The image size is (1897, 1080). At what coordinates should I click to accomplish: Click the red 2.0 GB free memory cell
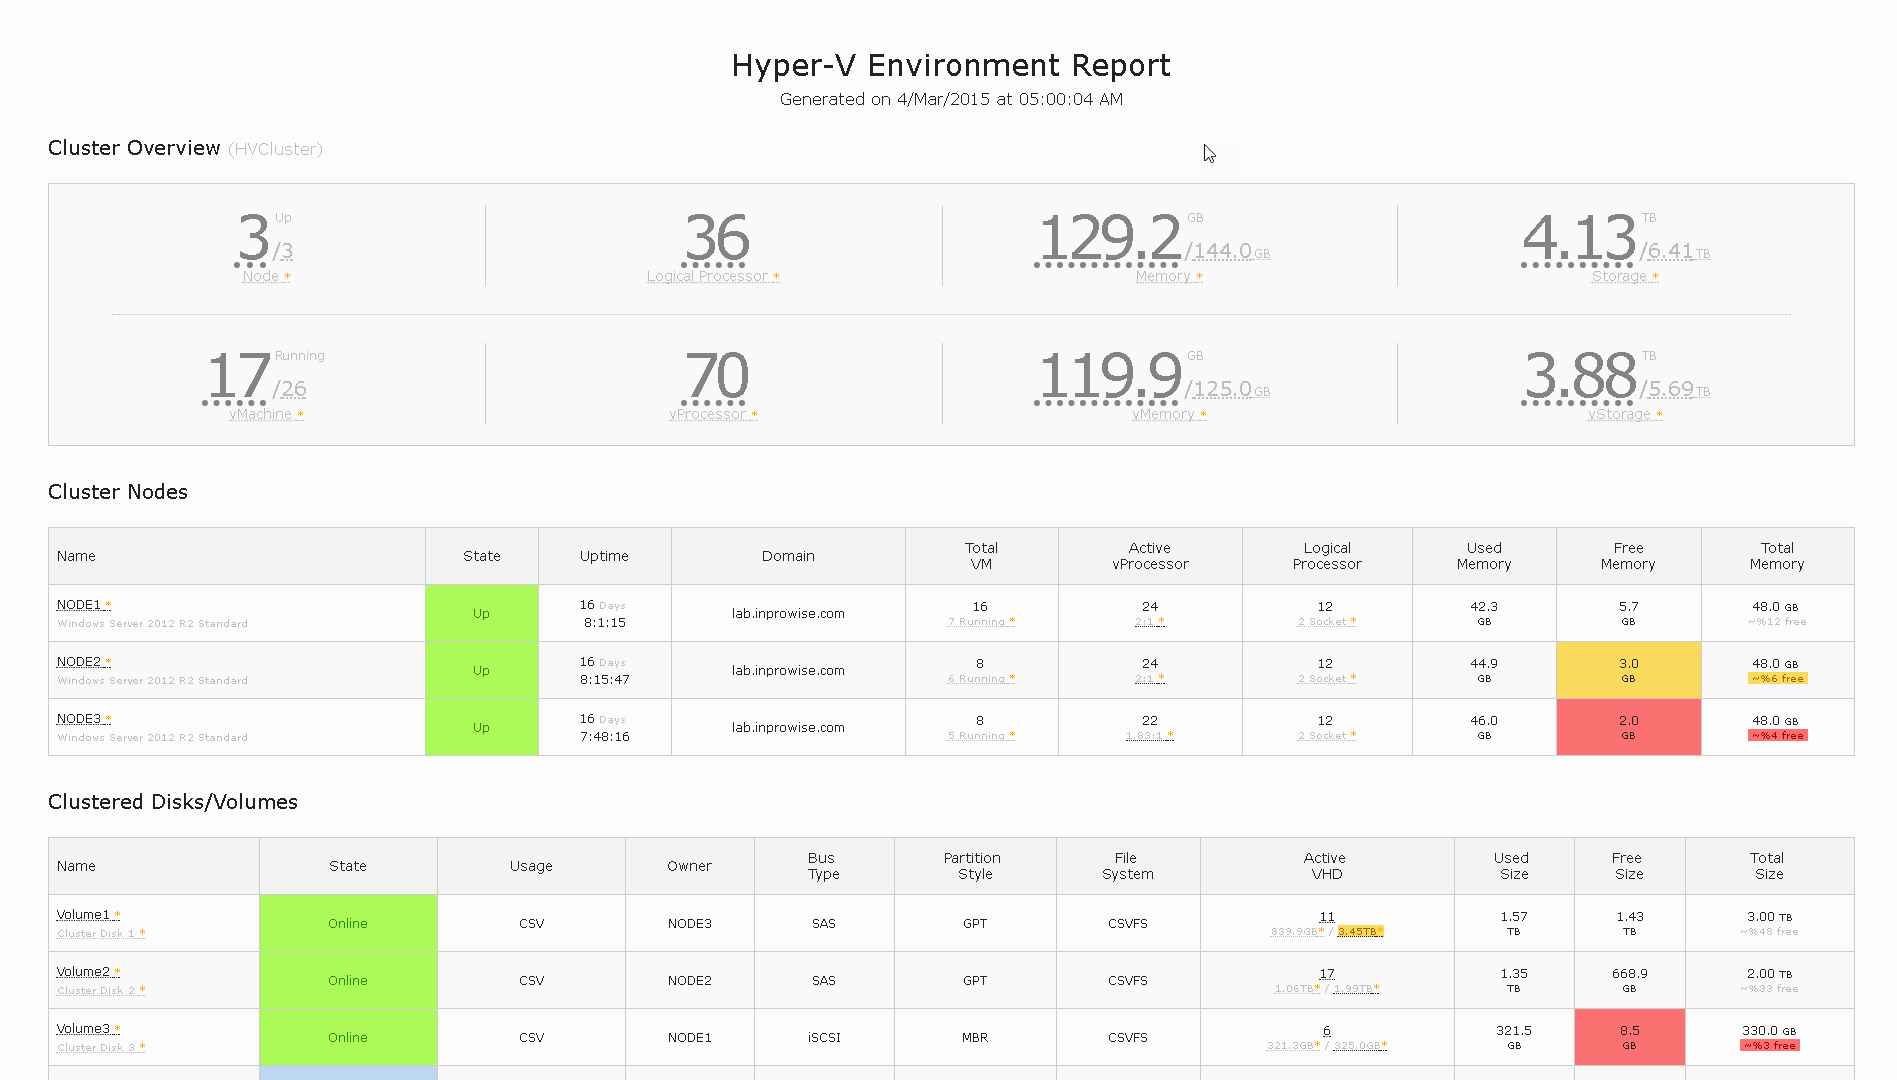1628,727
